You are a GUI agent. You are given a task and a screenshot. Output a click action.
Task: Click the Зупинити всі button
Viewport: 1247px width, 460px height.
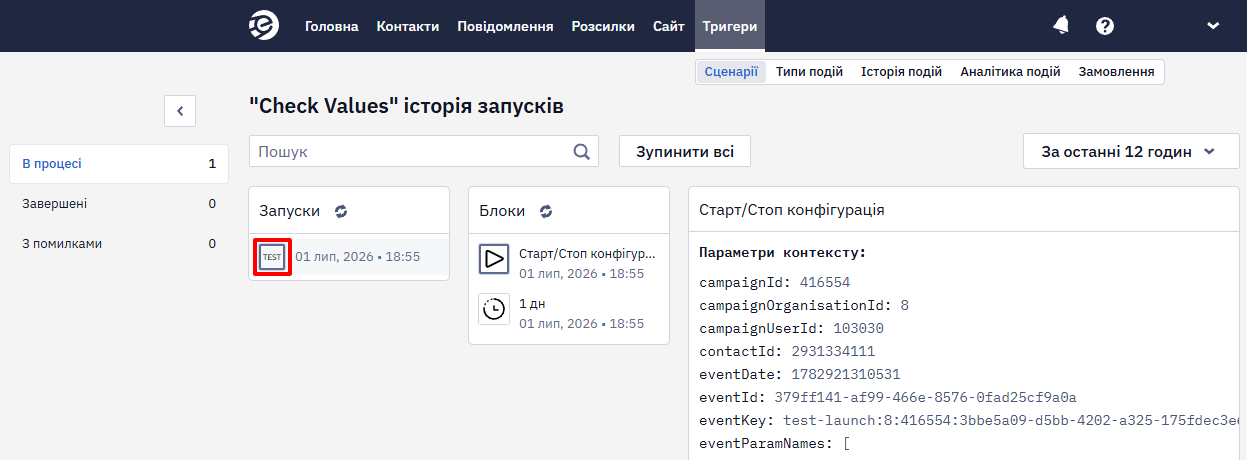pos(685,152)
